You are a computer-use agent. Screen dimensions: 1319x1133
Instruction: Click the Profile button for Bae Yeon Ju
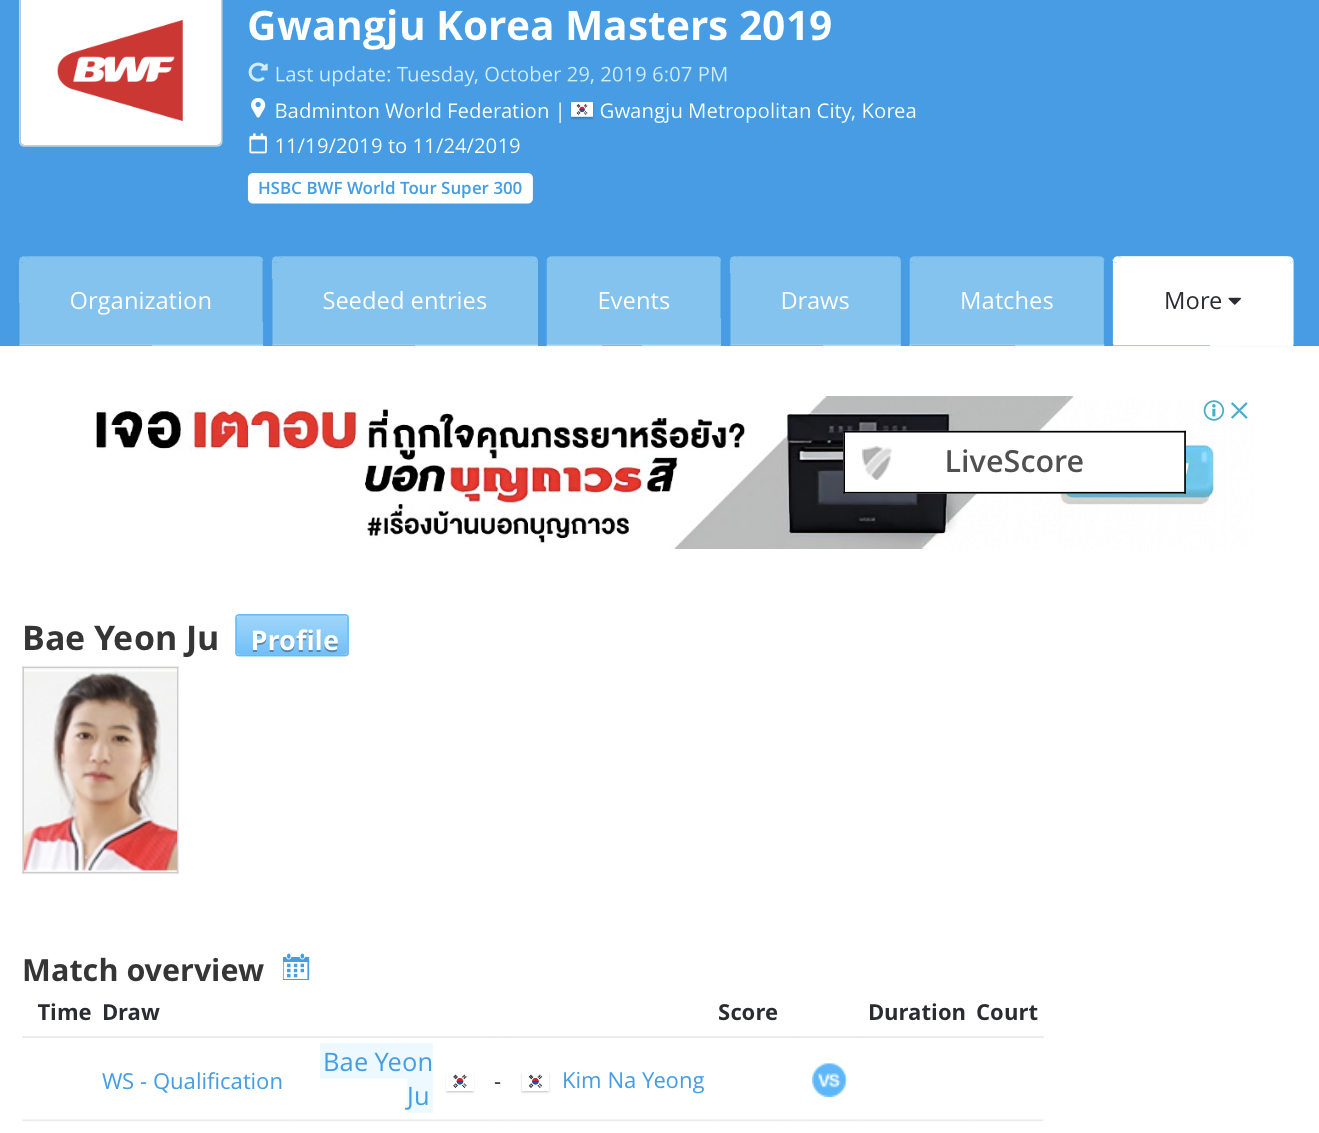pos(292,636)
